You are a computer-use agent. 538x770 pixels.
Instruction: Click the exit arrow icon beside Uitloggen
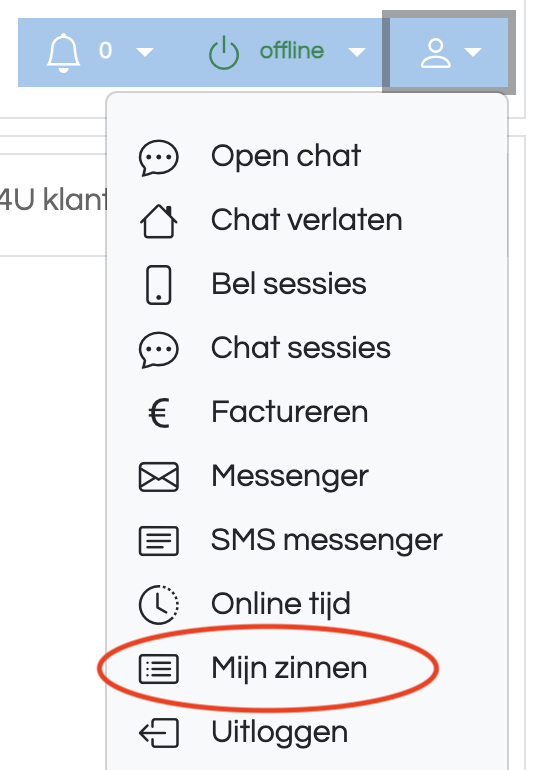click(159, 733)
